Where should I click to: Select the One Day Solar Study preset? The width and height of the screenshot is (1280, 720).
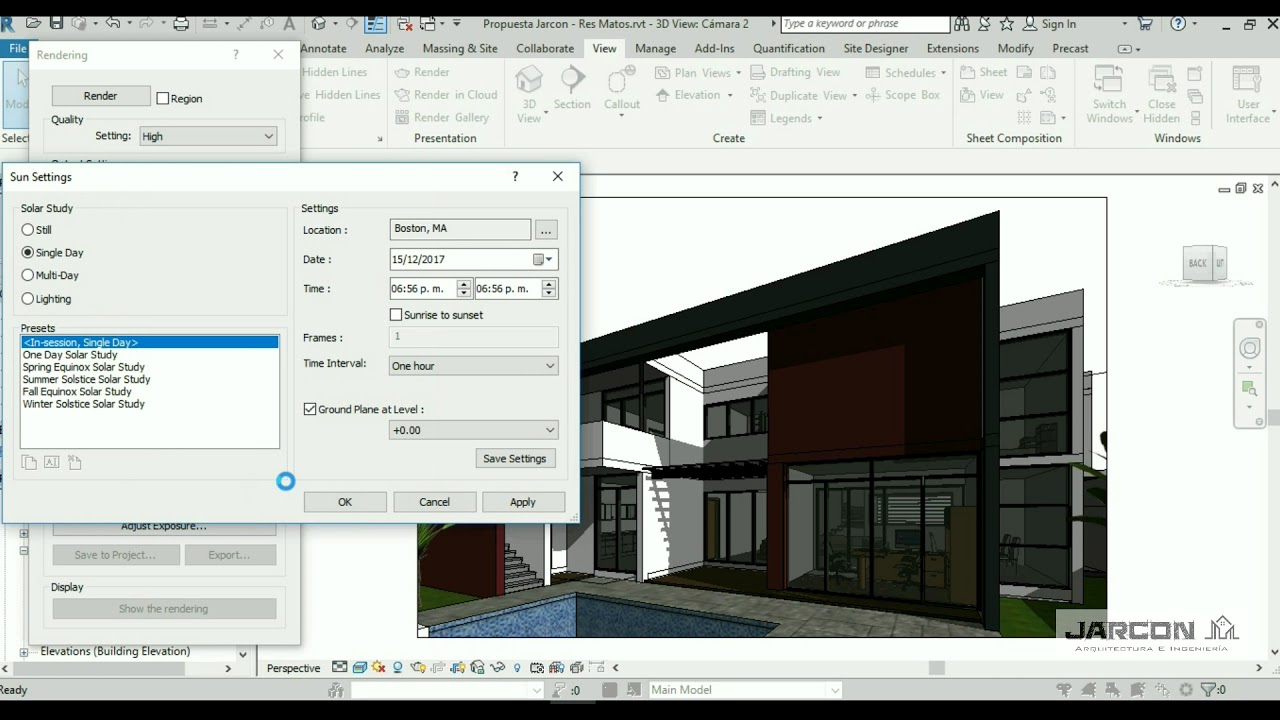[70, 355]
